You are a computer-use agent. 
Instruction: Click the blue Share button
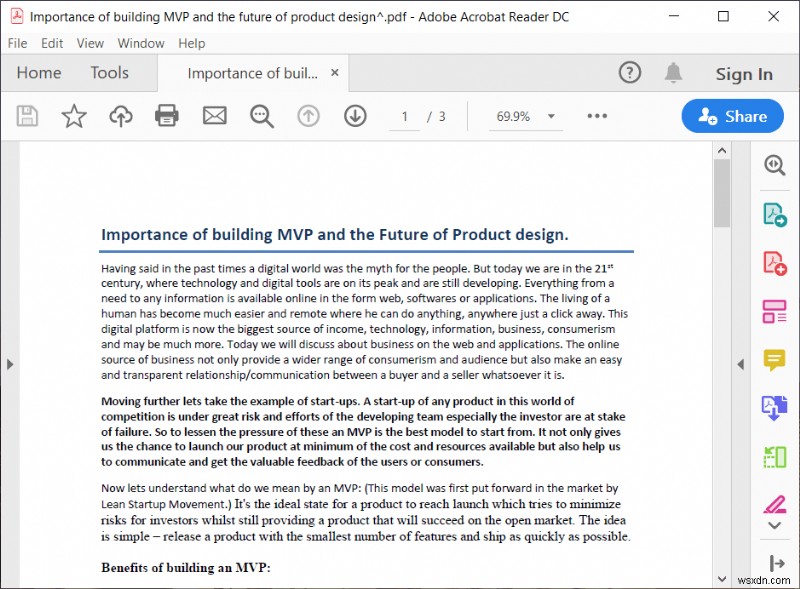(732, 116)
